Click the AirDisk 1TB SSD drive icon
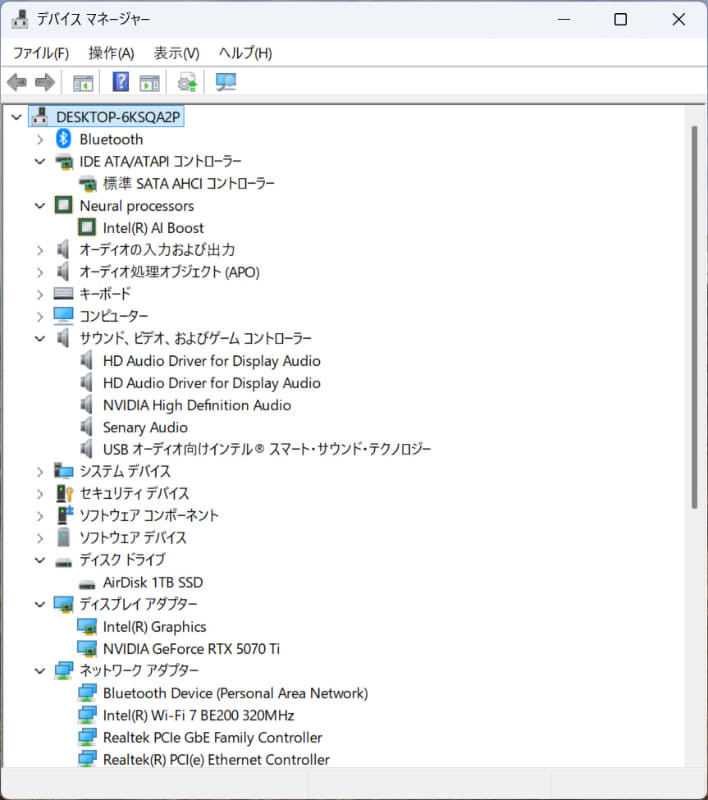Viewport: 708px width, 800px height. coord(87,584)
